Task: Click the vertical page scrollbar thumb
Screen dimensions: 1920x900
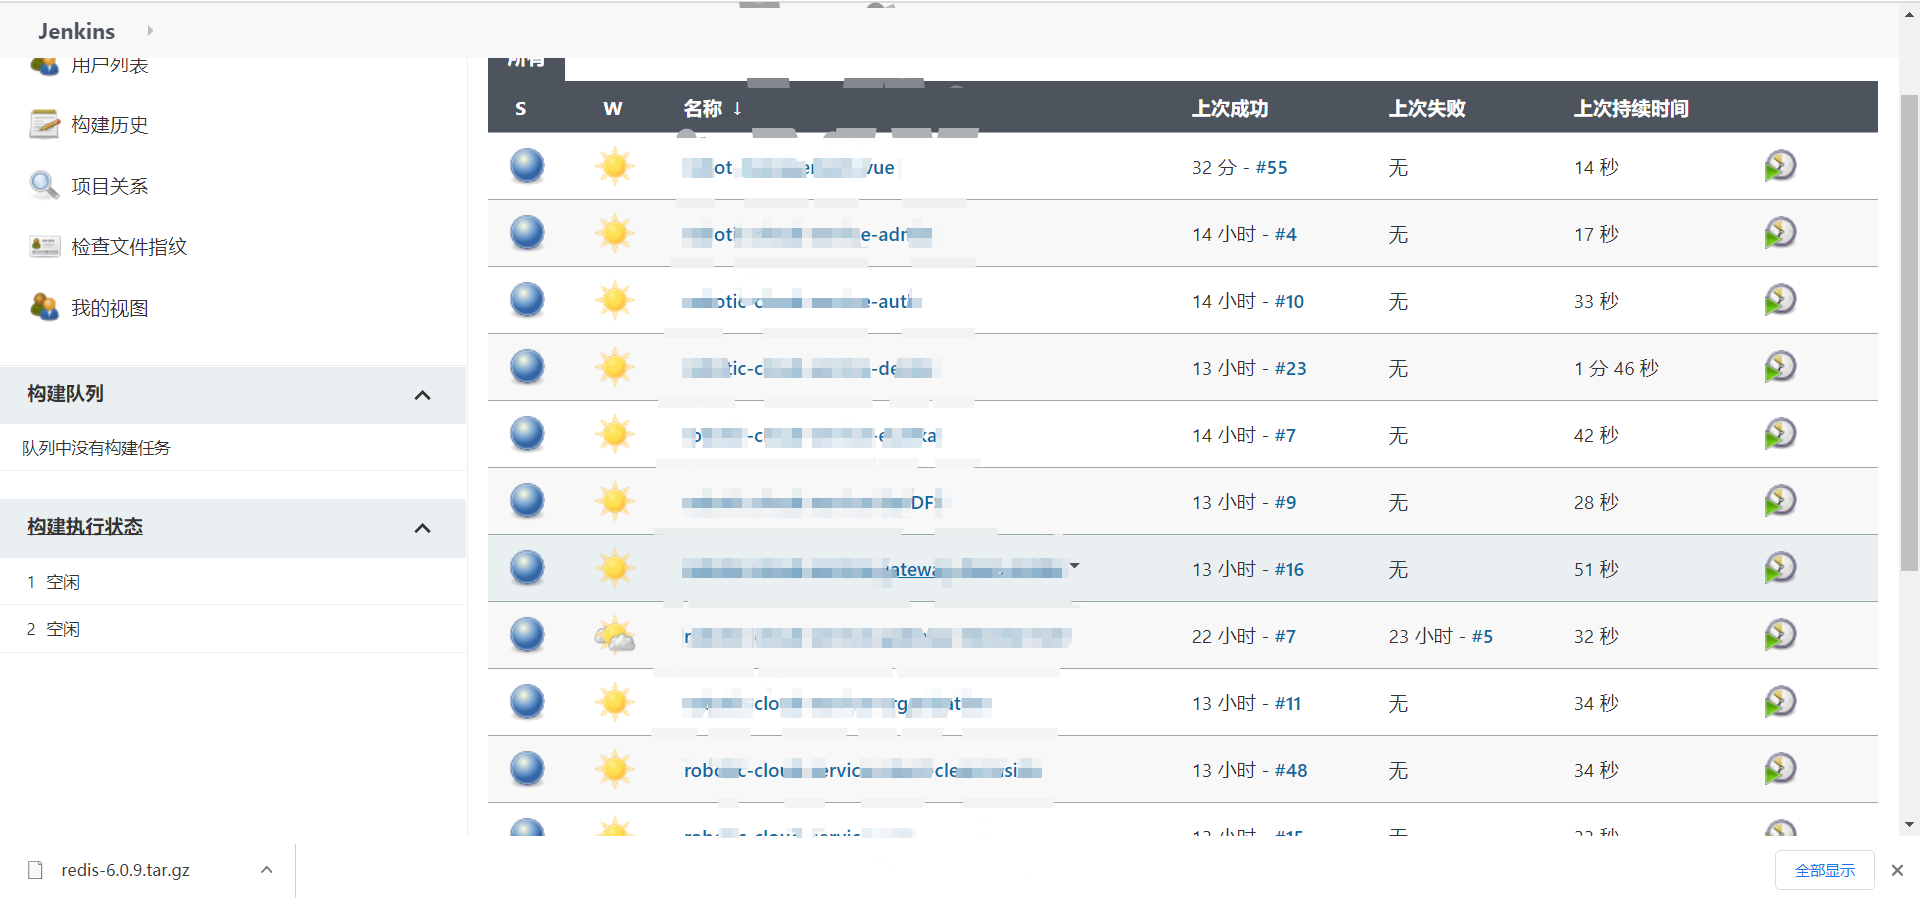Action: (1909, 333)
